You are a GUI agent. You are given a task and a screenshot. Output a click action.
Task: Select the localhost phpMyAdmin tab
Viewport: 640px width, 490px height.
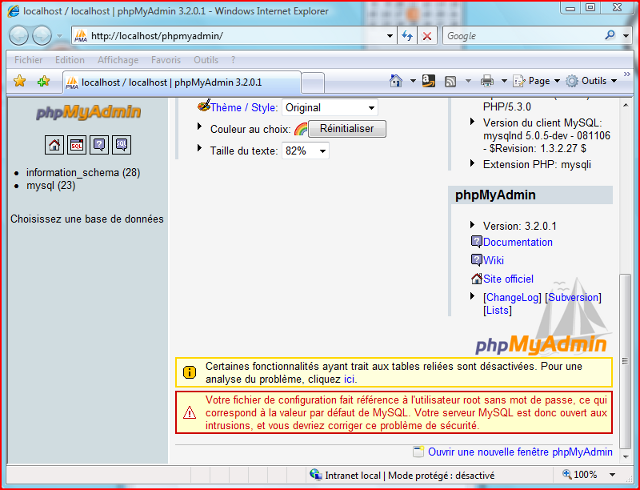pyautogui.click(x=182, y=82)
